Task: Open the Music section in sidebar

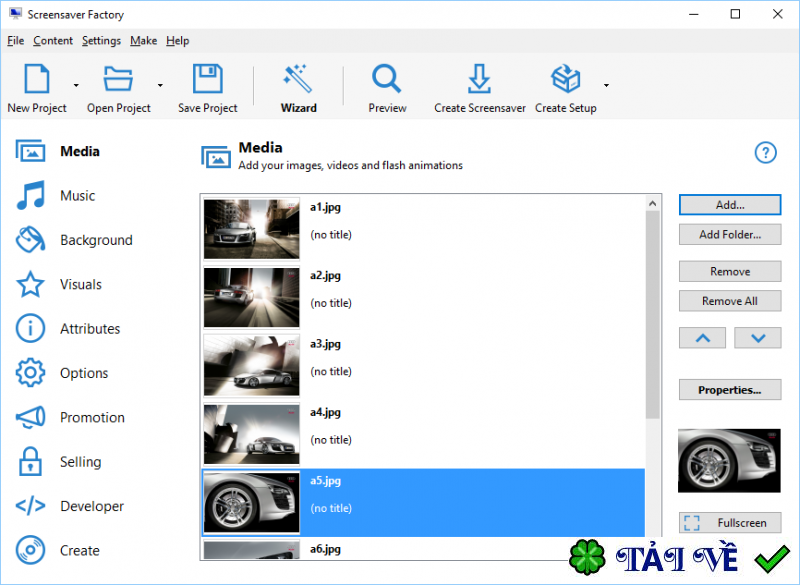Action: pyautogui.click(x=76, y=196)
